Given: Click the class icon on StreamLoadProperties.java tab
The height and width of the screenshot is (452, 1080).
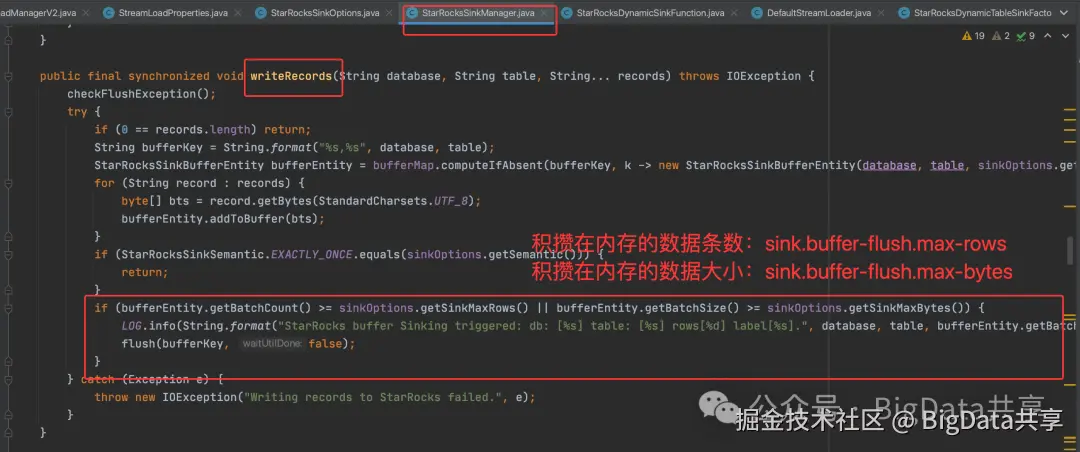Looking at the screenshot, I should pos(108,12).
